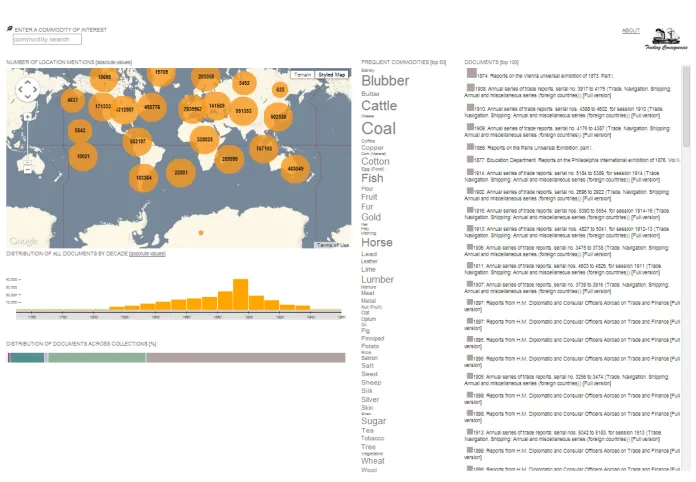Select Gold in the commodity cloud

371,217
